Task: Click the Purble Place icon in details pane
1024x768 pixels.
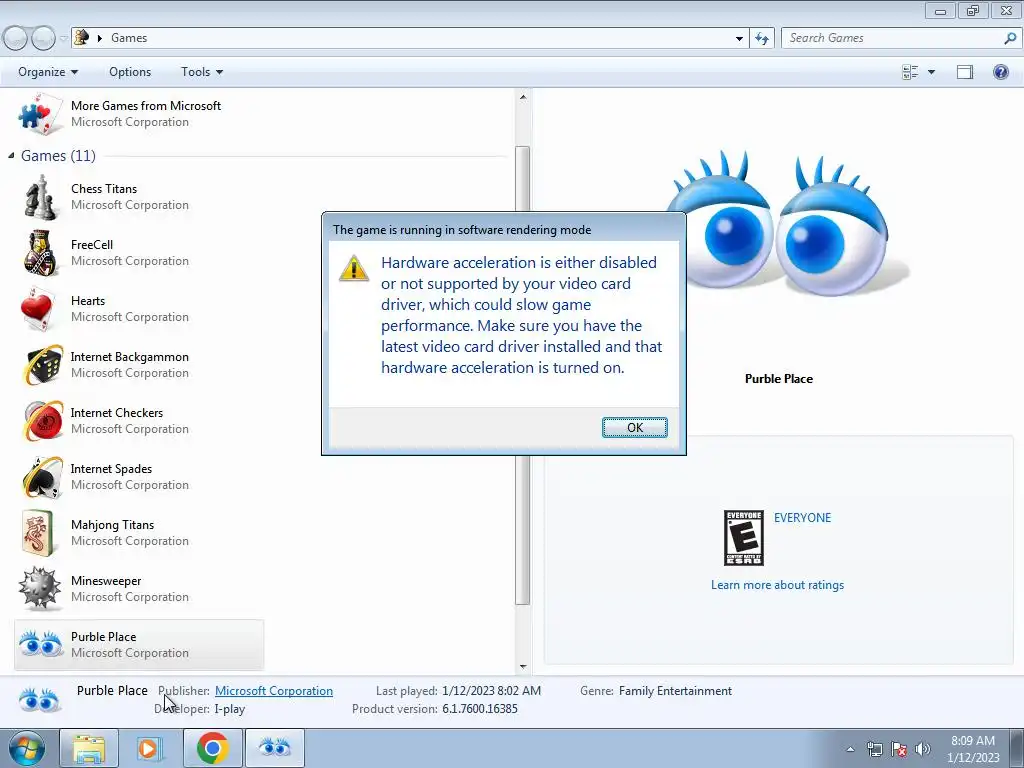Action: click(40, 700)
